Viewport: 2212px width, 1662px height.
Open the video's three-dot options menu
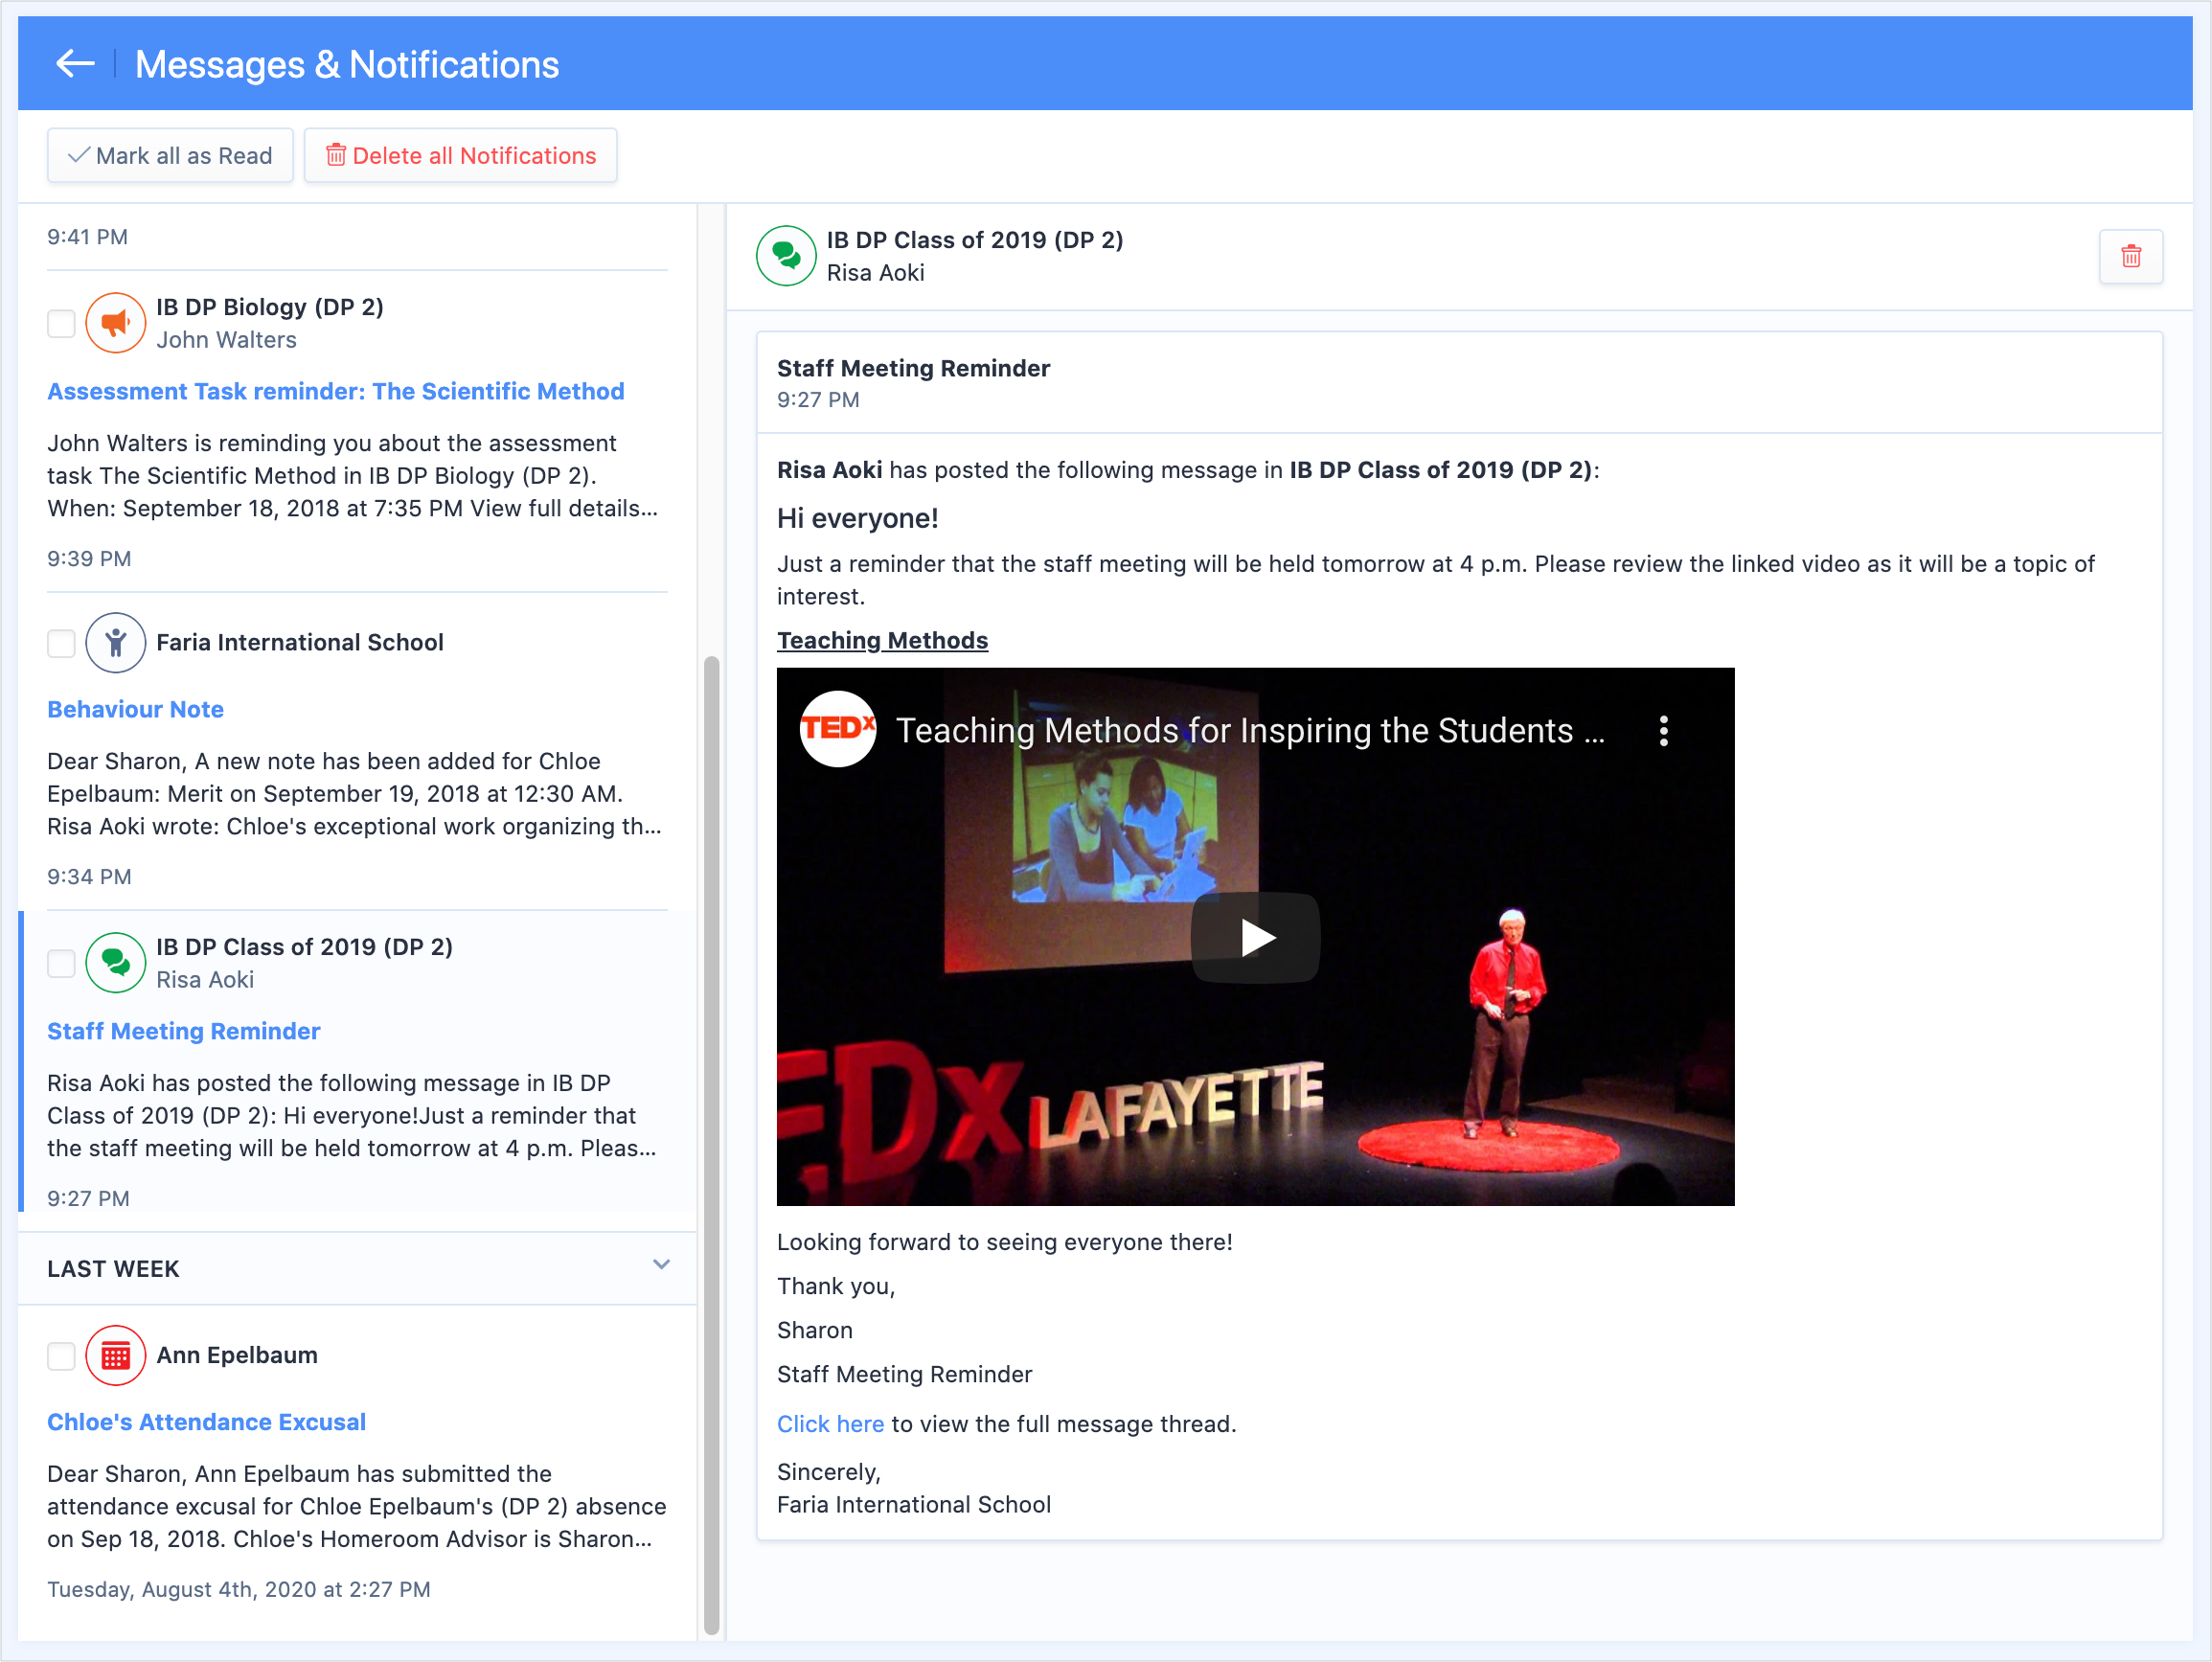pos(1663,731)
